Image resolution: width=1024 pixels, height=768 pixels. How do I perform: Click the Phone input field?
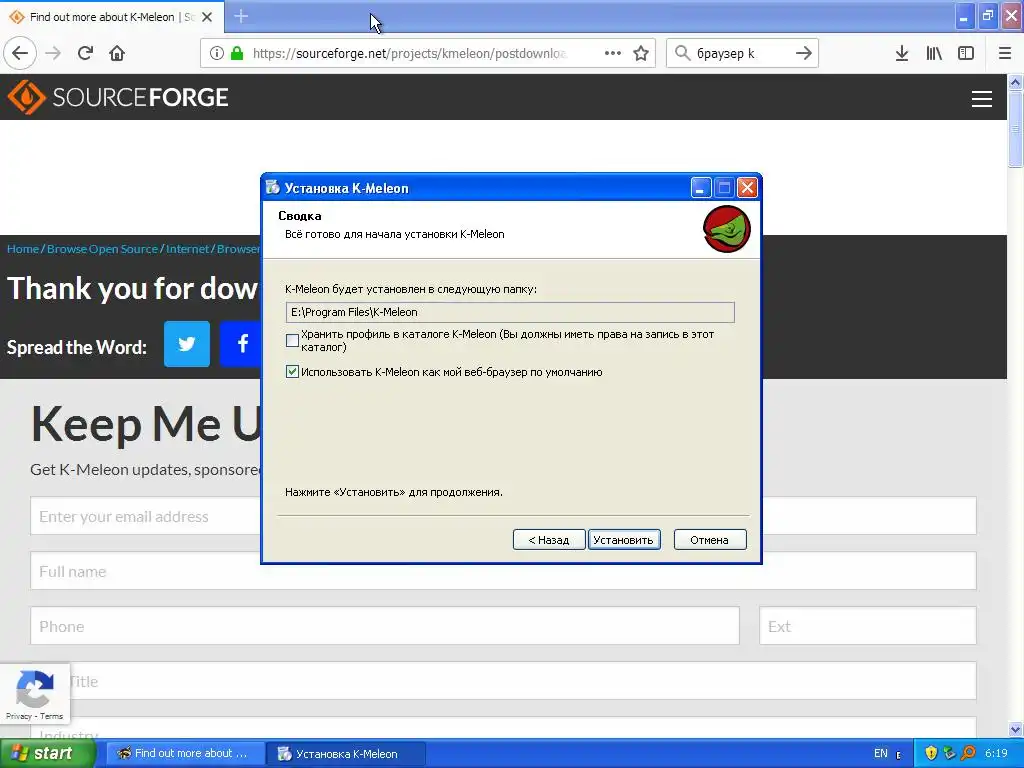point(385,626)
